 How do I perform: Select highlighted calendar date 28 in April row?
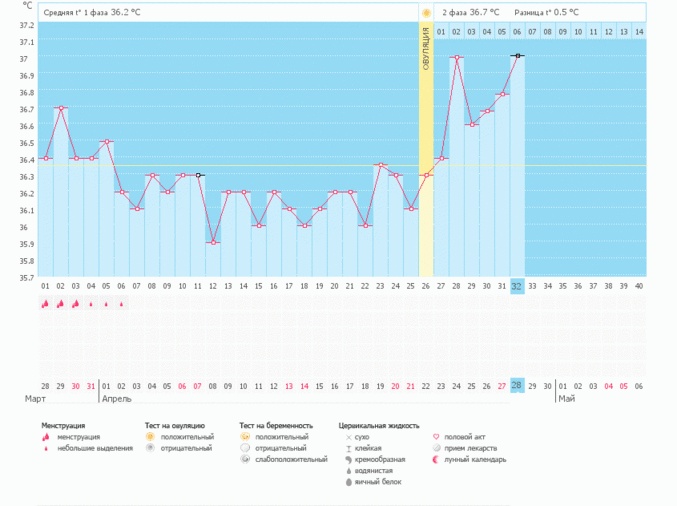[x=517, y=386]
